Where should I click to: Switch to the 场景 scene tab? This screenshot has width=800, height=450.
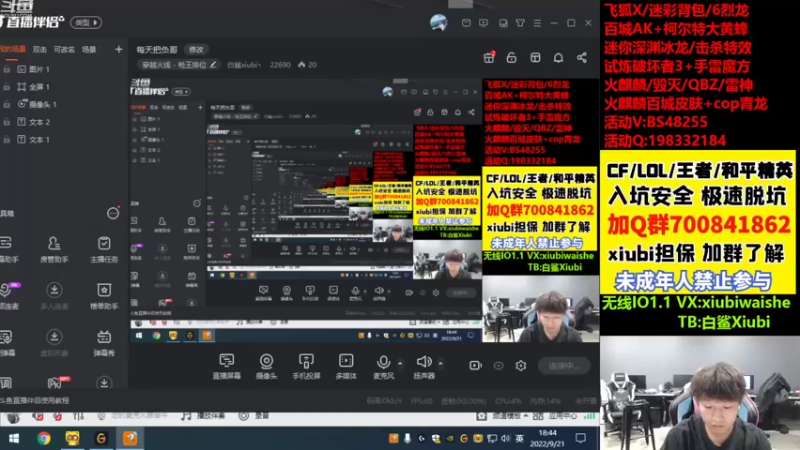coord(89,49)
